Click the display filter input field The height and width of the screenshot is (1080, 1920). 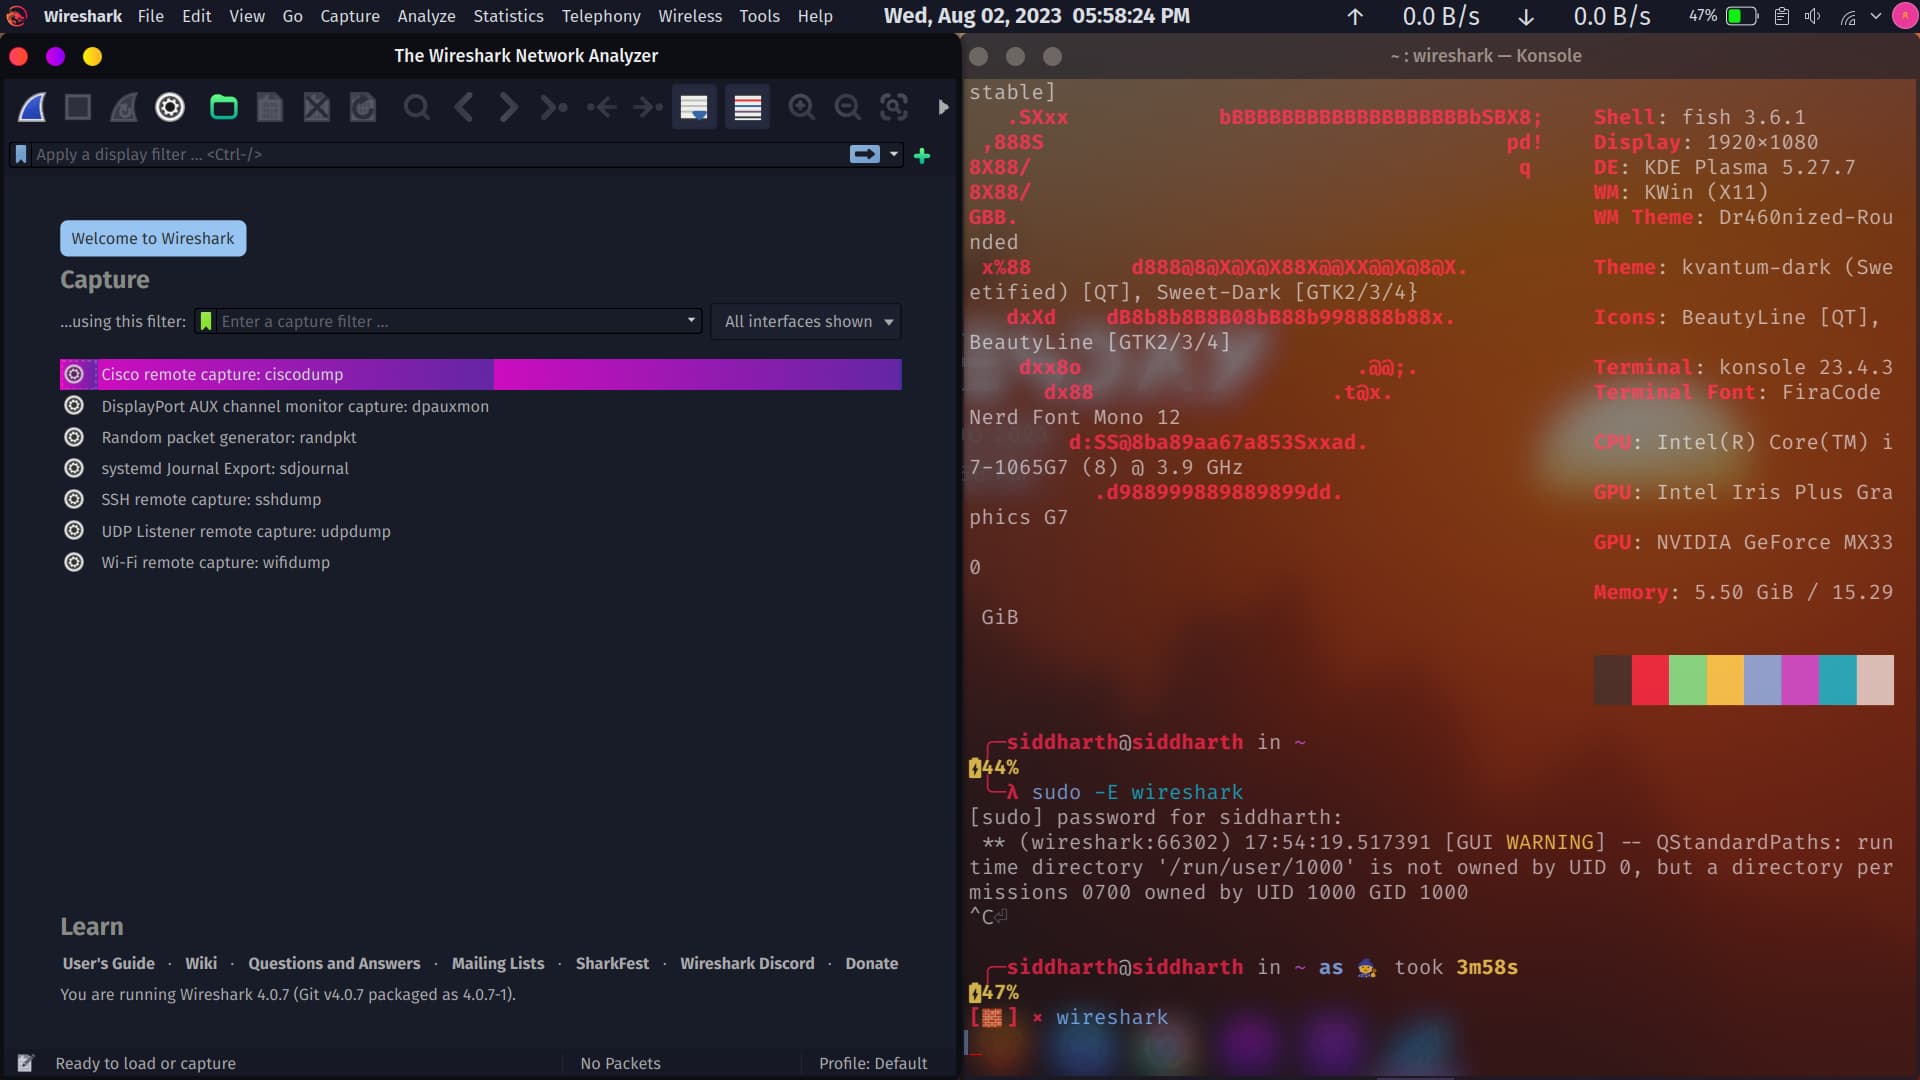click(438, 154)
